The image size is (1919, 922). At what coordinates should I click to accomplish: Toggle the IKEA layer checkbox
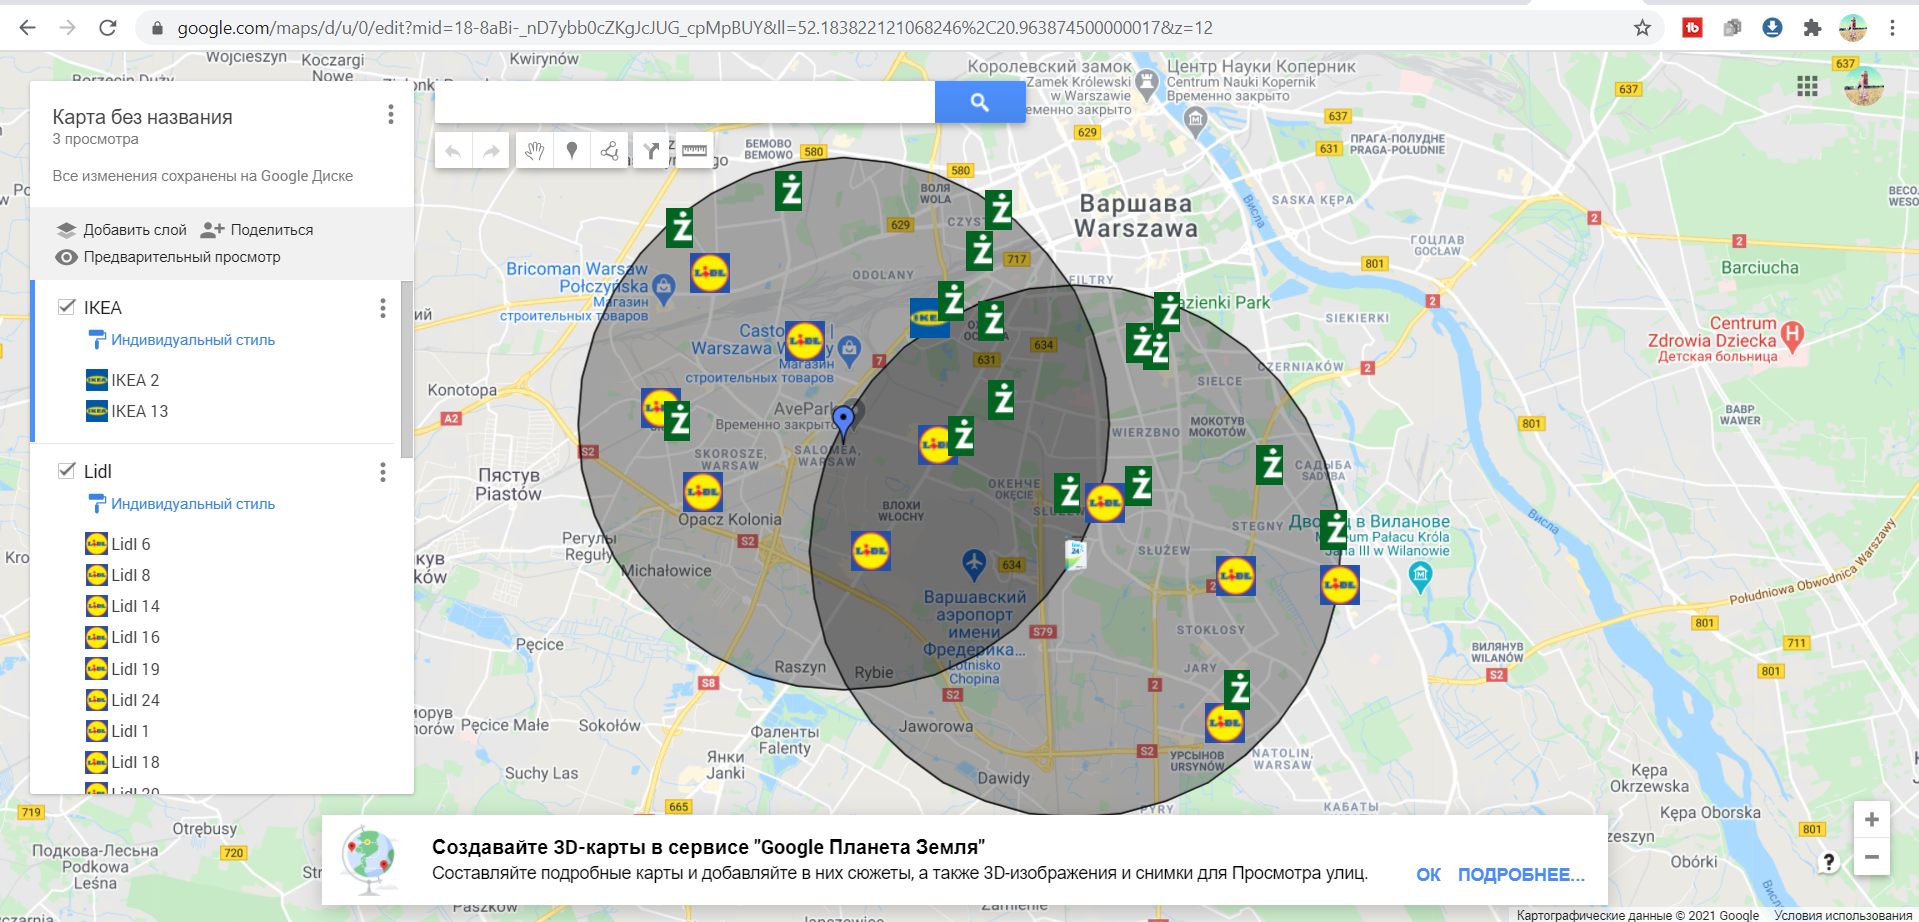(67, 307)
